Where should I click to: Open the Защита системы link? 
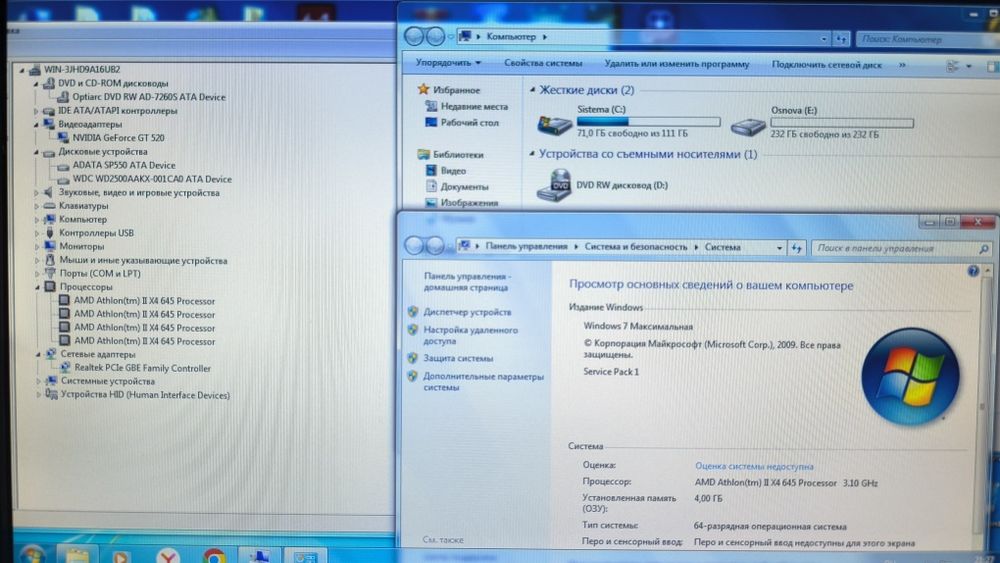point(458,358)
